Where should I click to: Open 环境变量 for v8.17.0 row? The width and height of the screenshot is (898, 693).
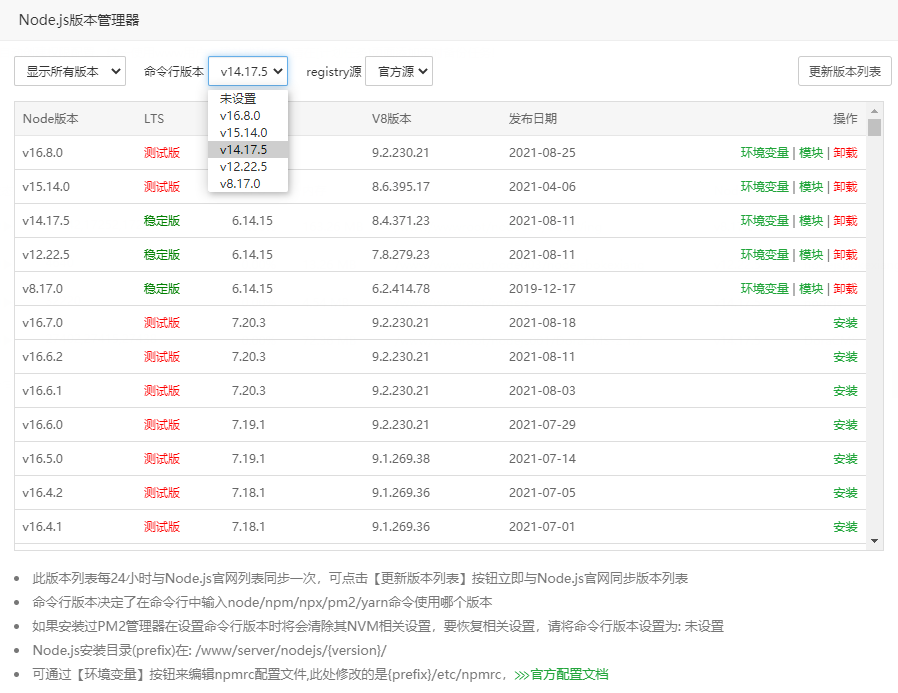[x=765, y=289]
